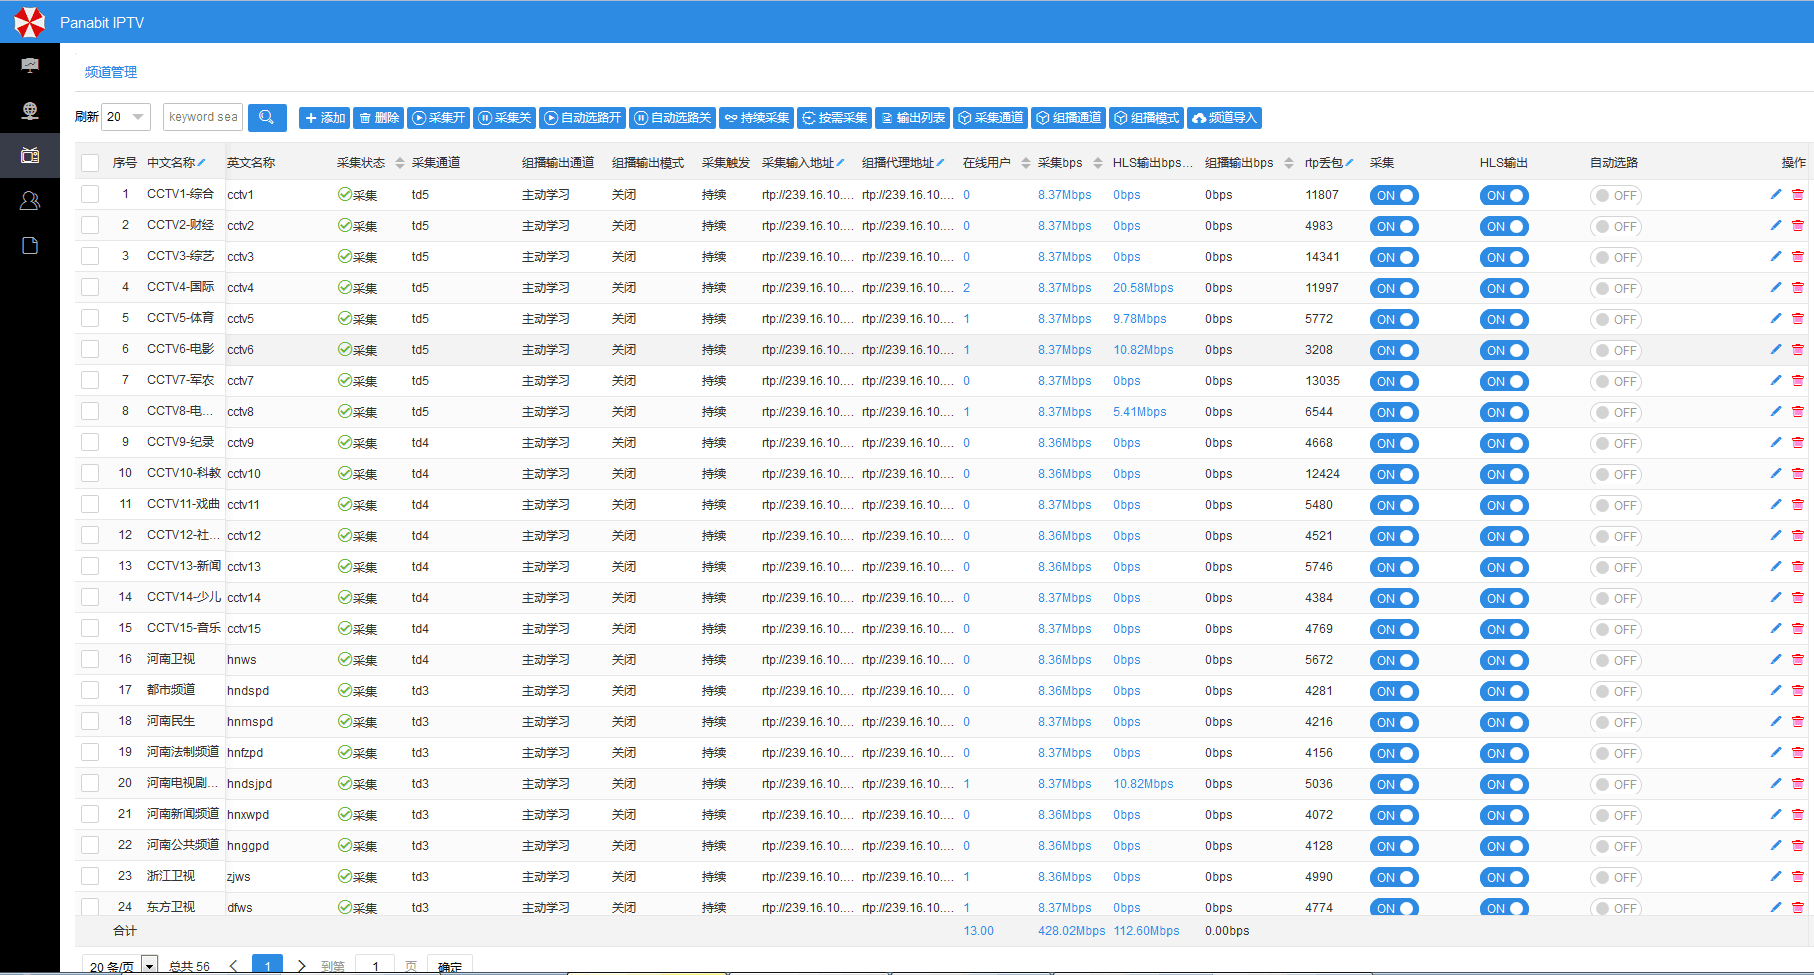1814x975 pixels.
Task: Open the monitor dashboard sidebar icon
Action: [x=30, y=65]
